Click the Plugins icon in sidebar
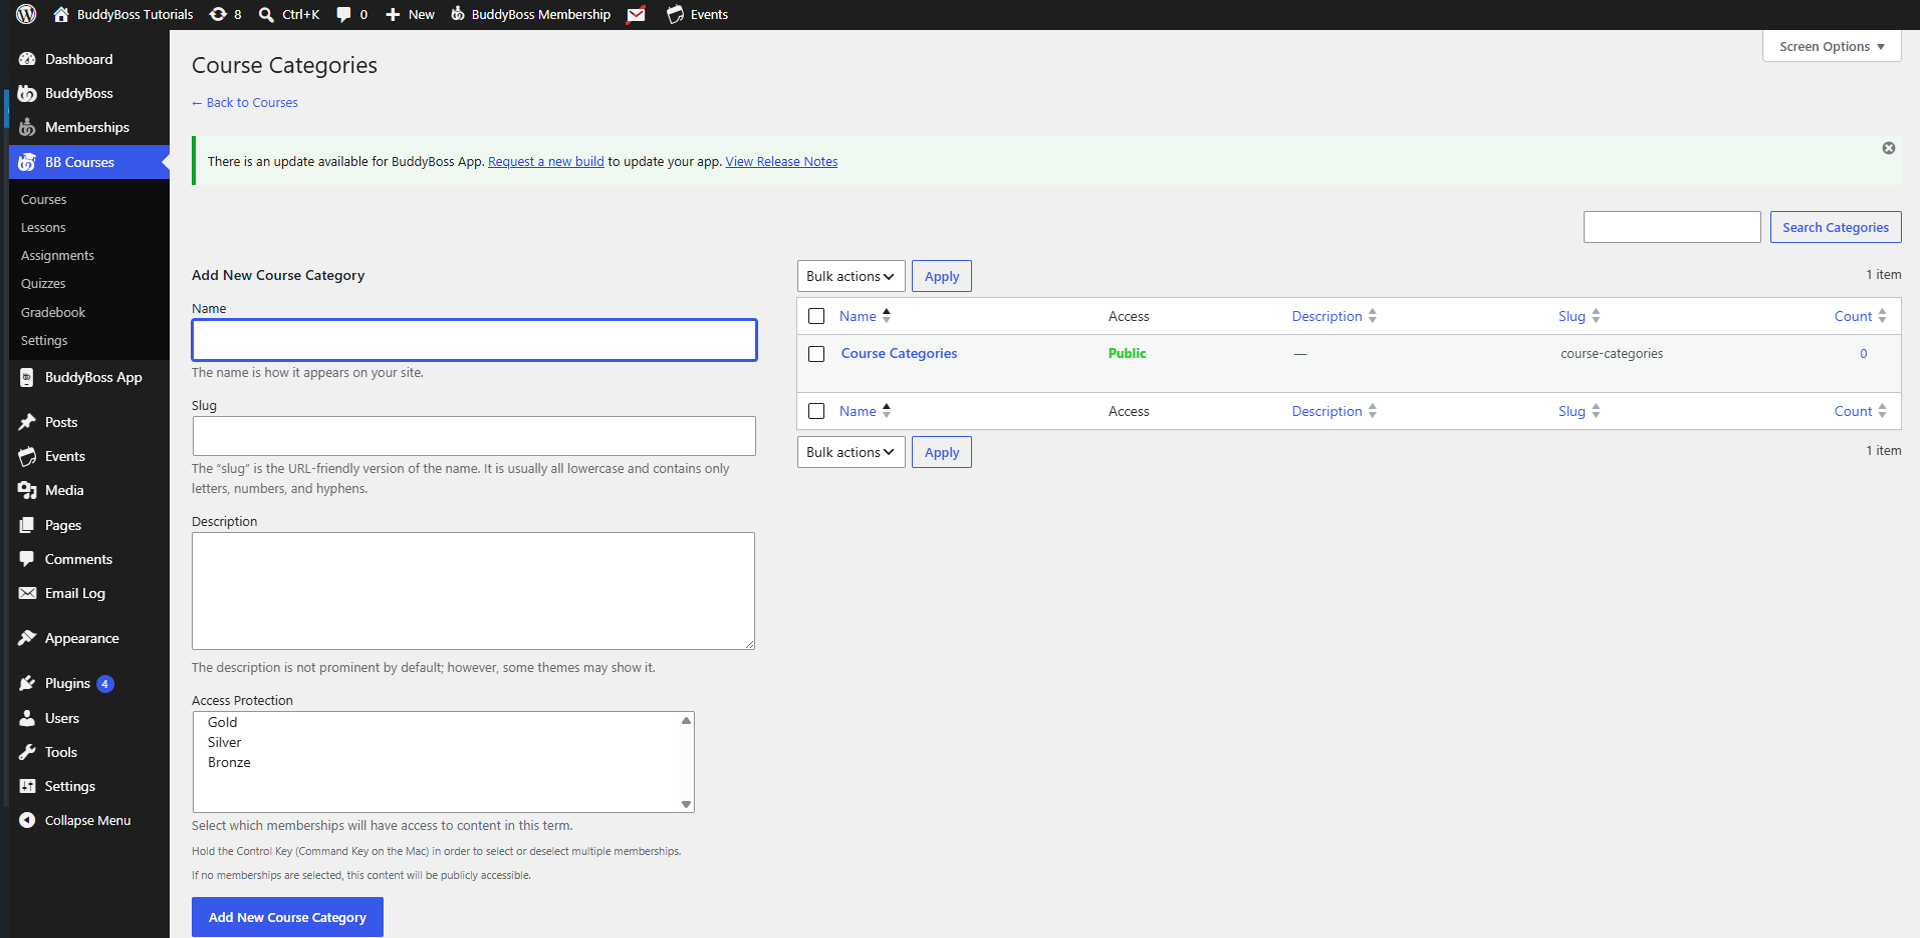The image size is (1920, 938). pos(27,683)
